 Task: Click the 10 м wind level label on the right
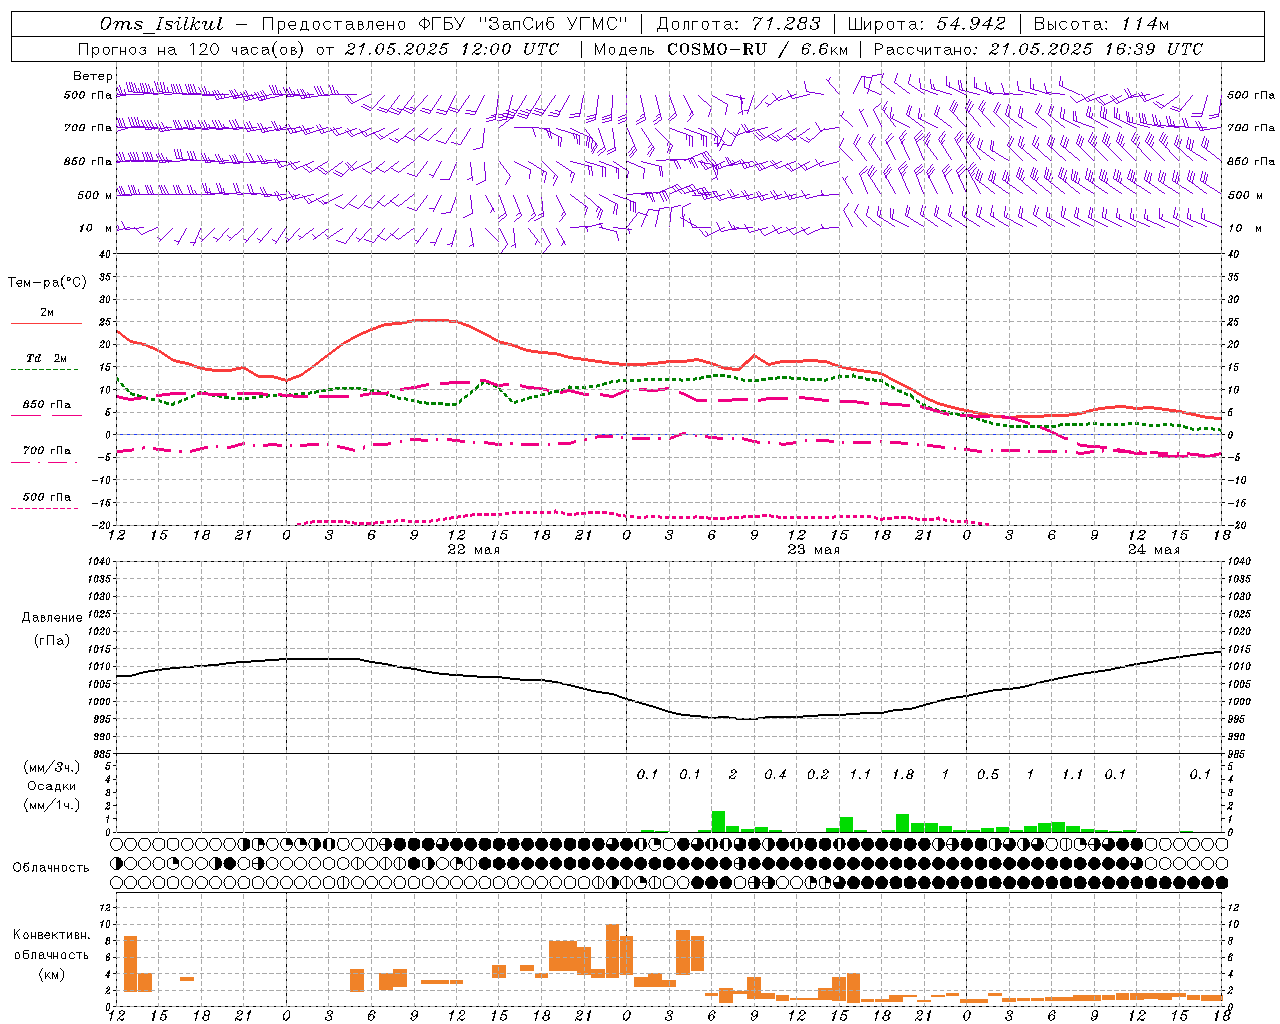(x=1246, y=228)
